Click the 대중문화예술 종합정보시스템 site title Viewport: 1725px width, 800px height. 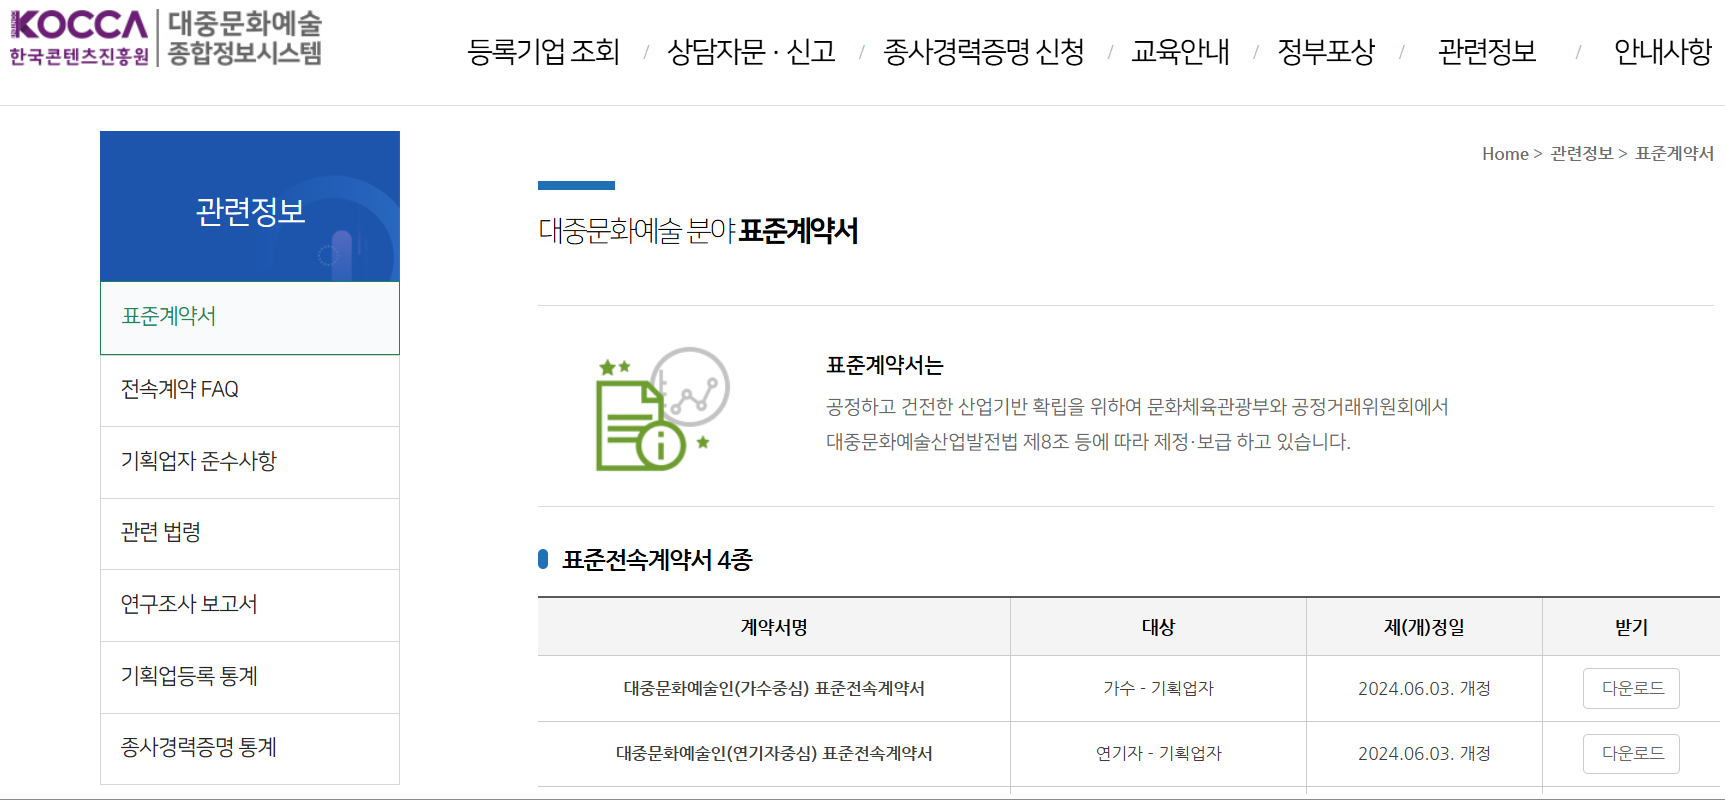[x=244, y=38]
